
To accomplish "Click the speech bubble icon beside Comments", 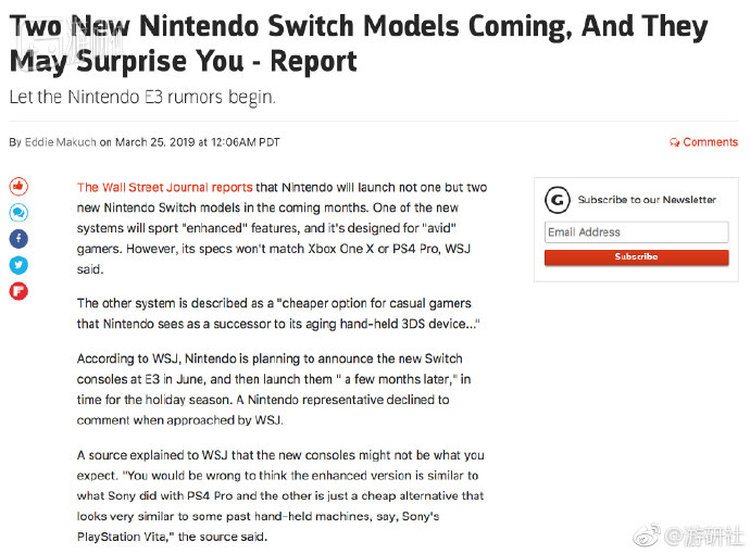I will tap(675, 143).
